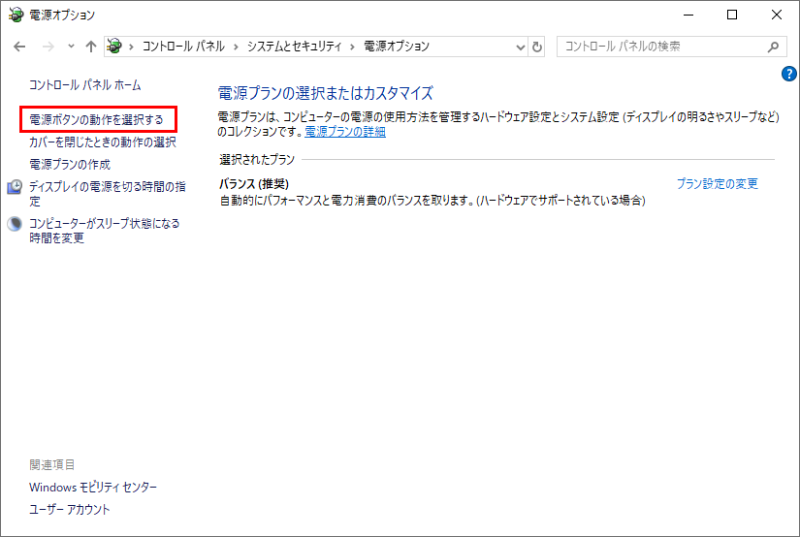Open Windows モビリティ センター link
The height and width of the screenshot is (537, 800).
[93, 487]
